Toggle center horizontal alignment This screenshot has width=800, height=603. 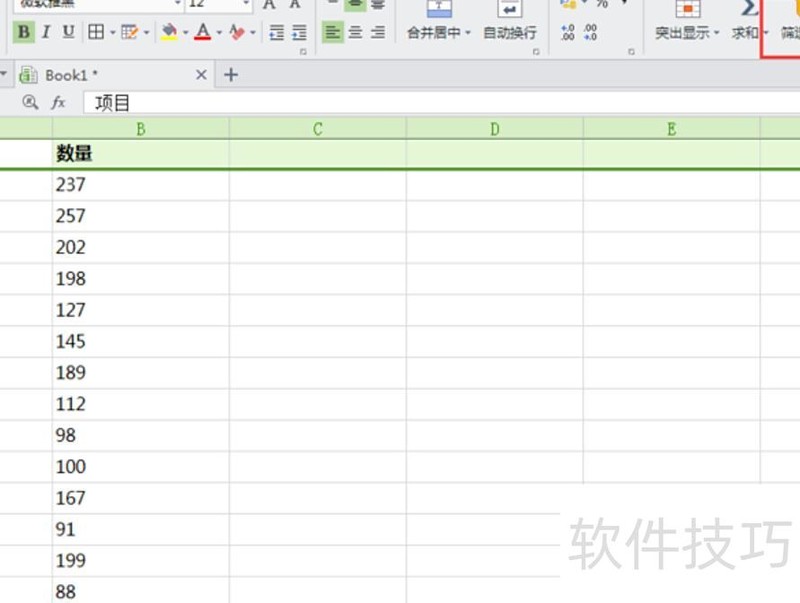[x=356, y=33]
